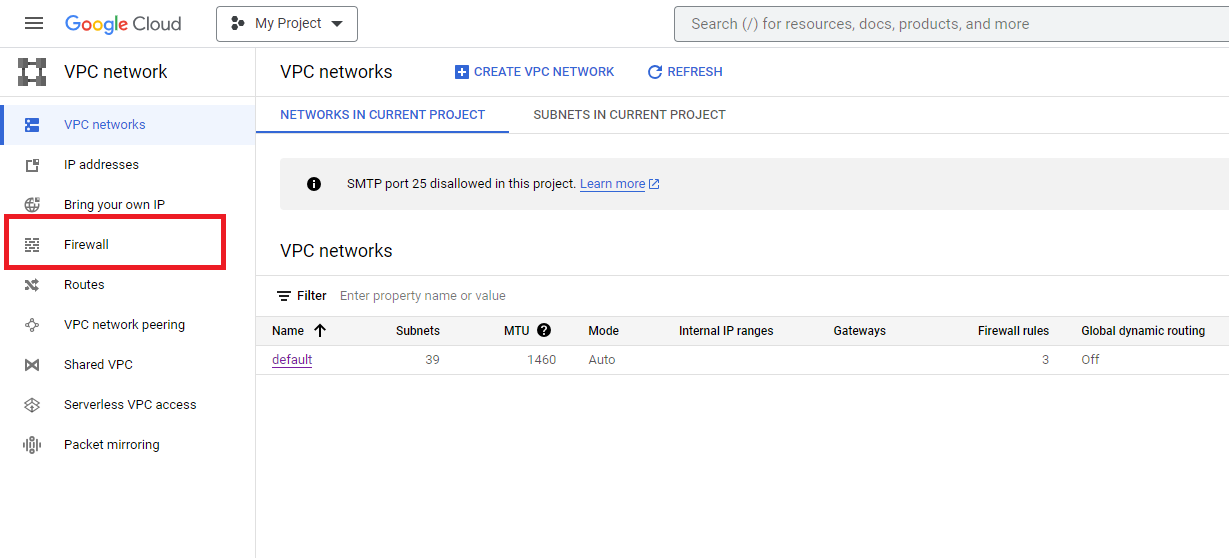The width and height of the screenshot is (1229, 558).
Task: Switch to Networks in Current Project tab
Action: [382, 115]
